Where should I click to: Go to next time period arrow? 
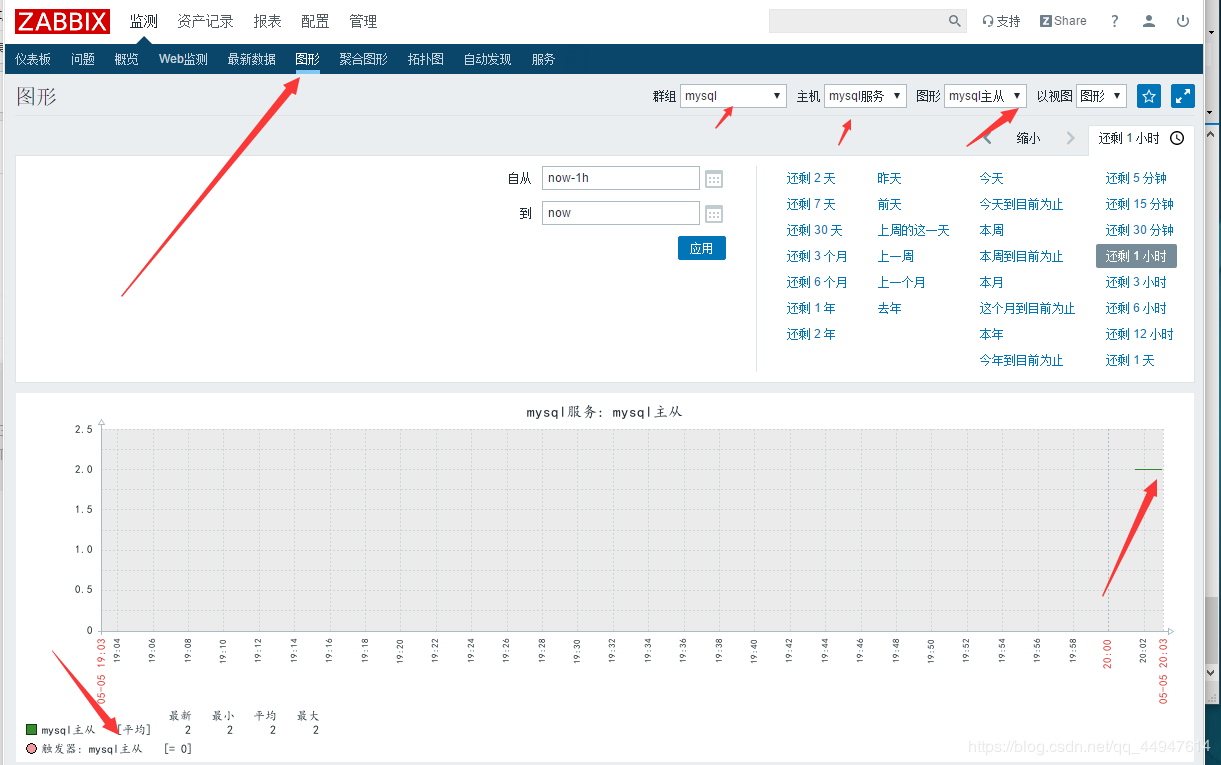pyautogui.click(x=1071, y=138)
